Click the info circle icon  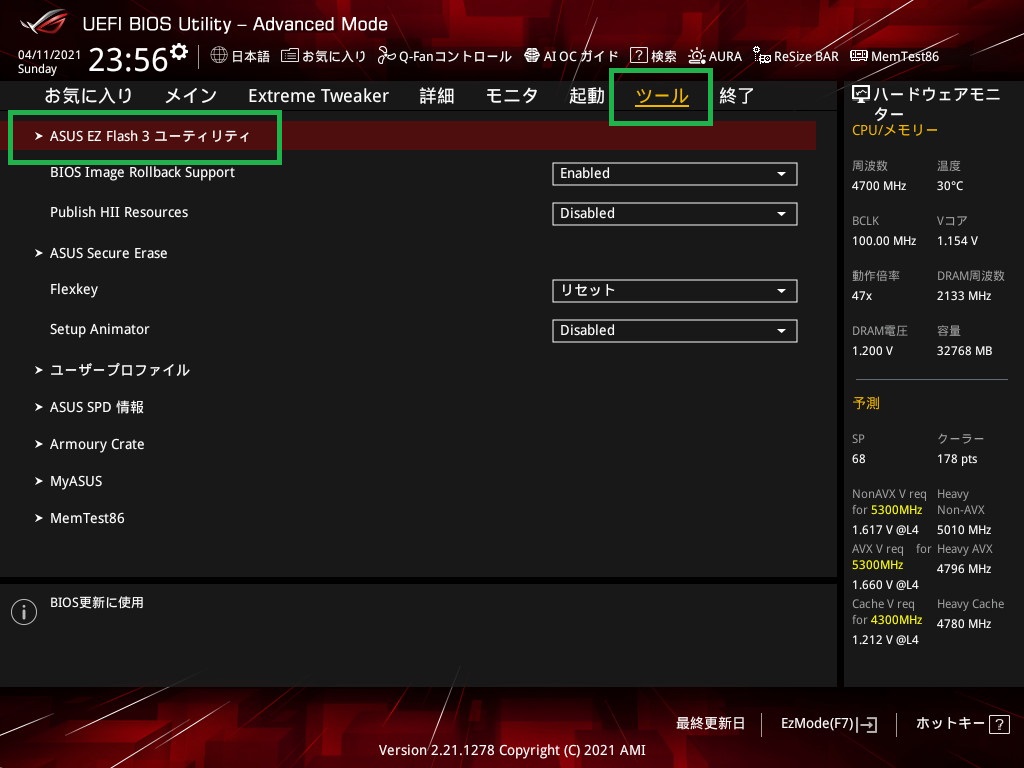coord(24,612)
